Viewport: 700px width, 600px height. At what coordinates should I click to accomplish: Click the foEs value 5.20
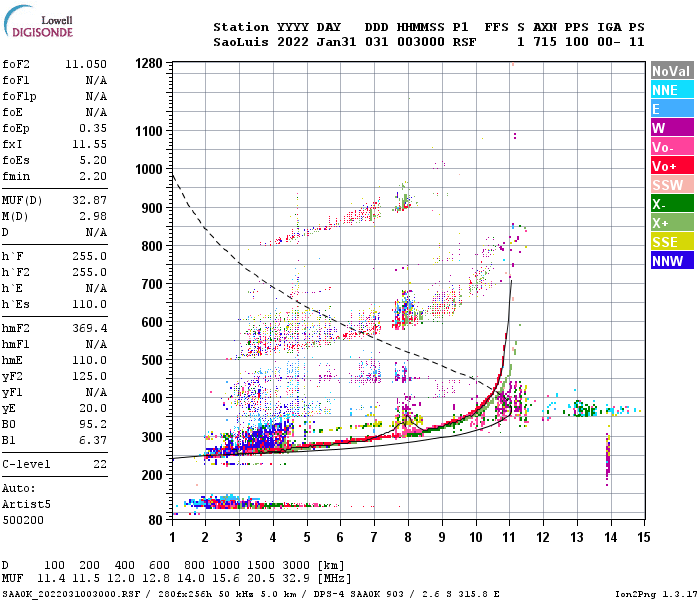(93, 160)
